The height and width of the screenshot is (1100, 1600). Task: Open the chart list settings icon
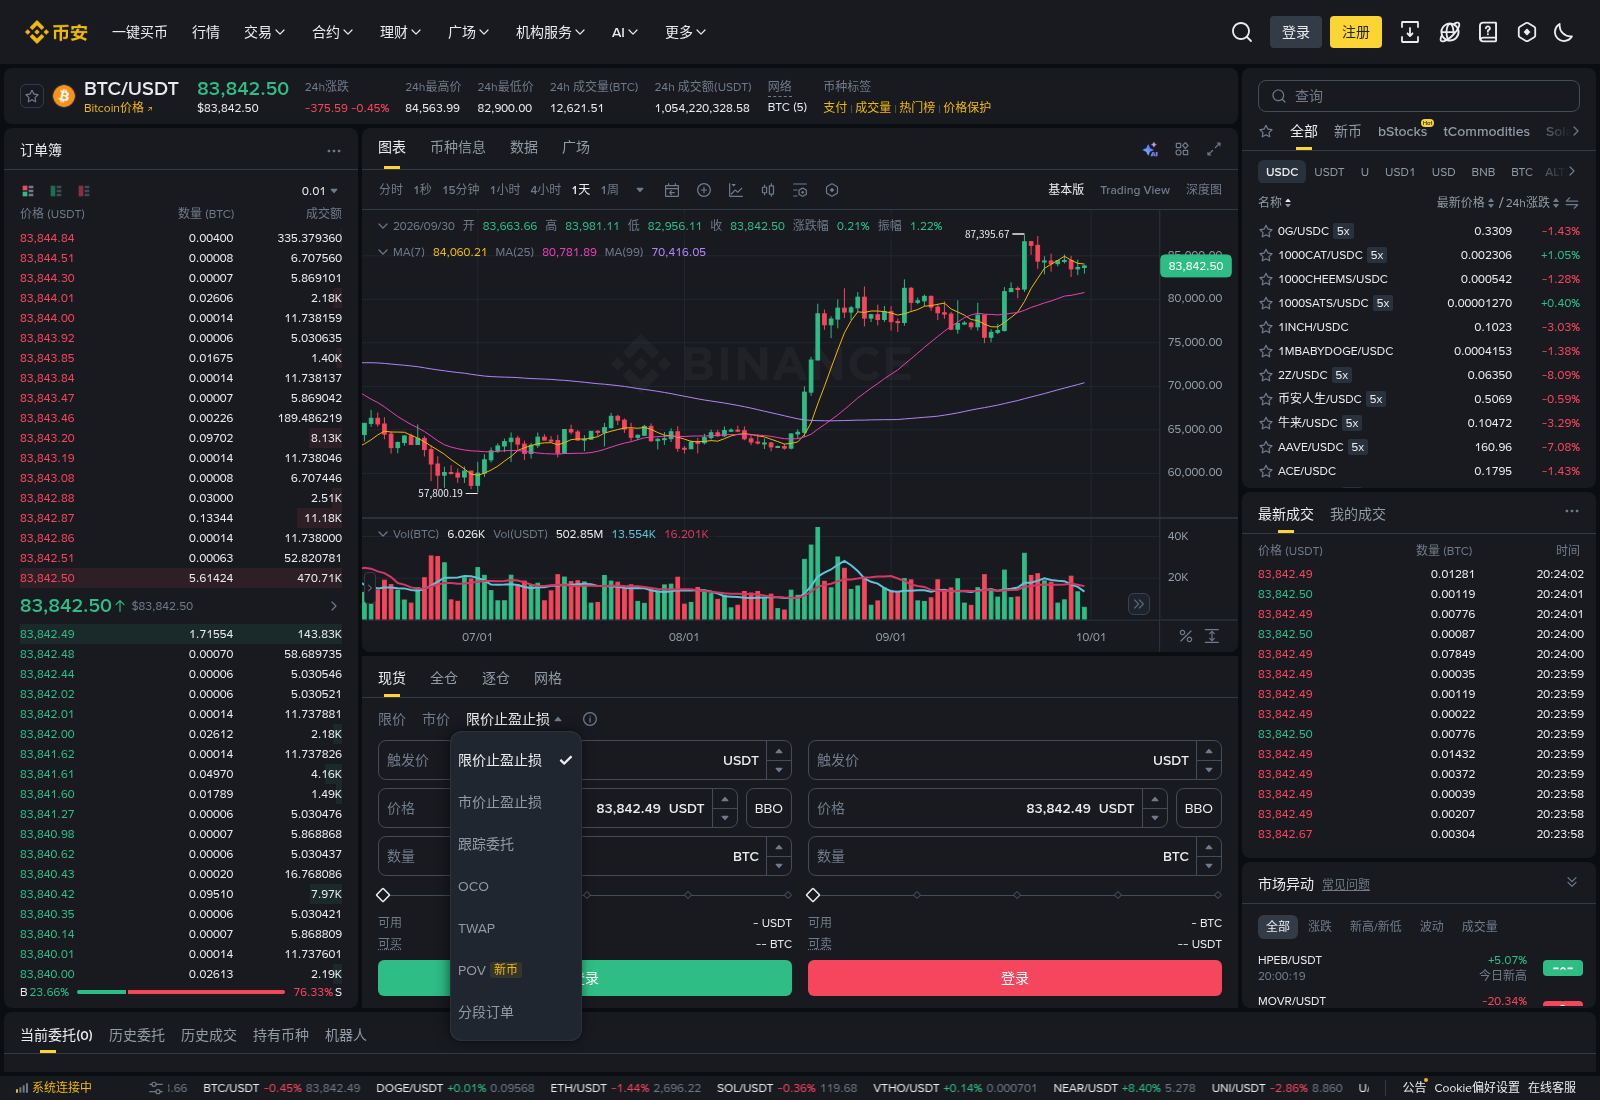pos(800,190)
